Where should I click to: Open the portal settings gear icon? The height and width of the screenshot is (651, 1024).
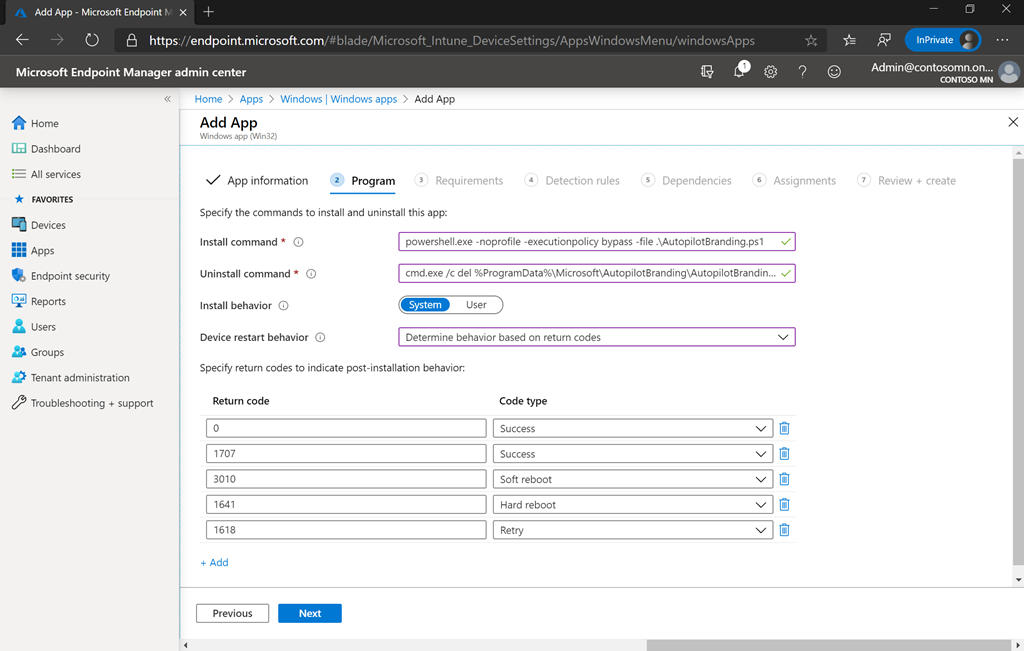[x=770, y=72]
